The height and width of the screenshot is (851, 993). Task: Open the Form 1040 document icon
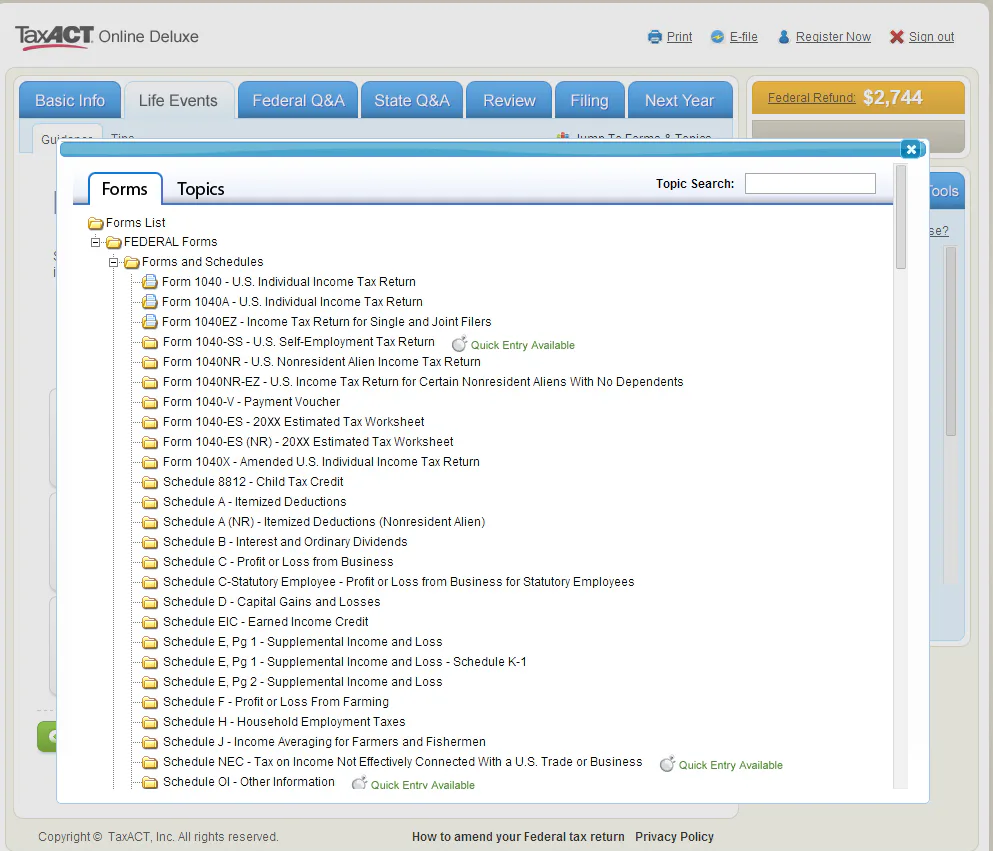pyautogui.click(x=149, y=281)
